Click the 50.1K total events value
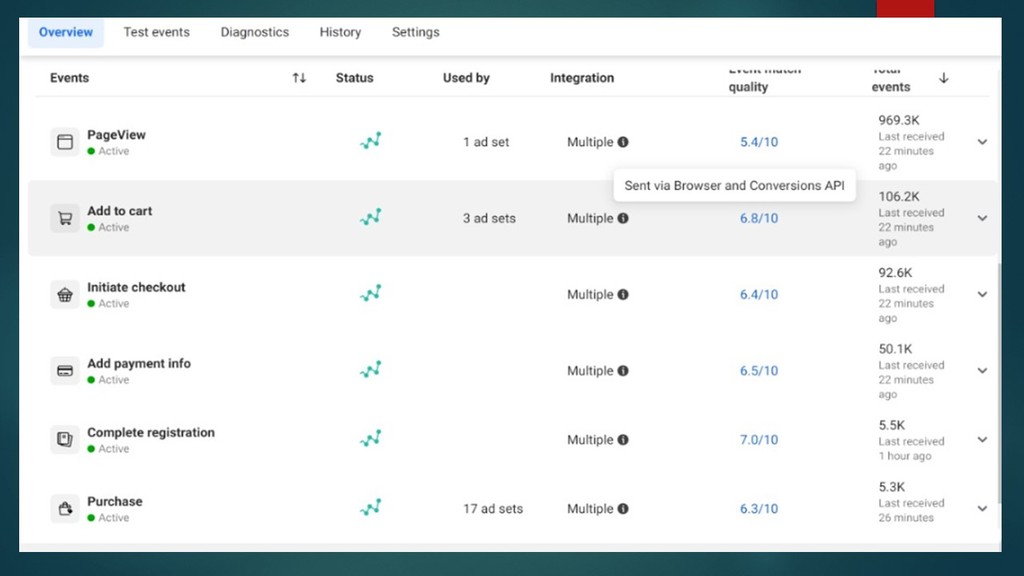1024x576 pixels. 895,349
